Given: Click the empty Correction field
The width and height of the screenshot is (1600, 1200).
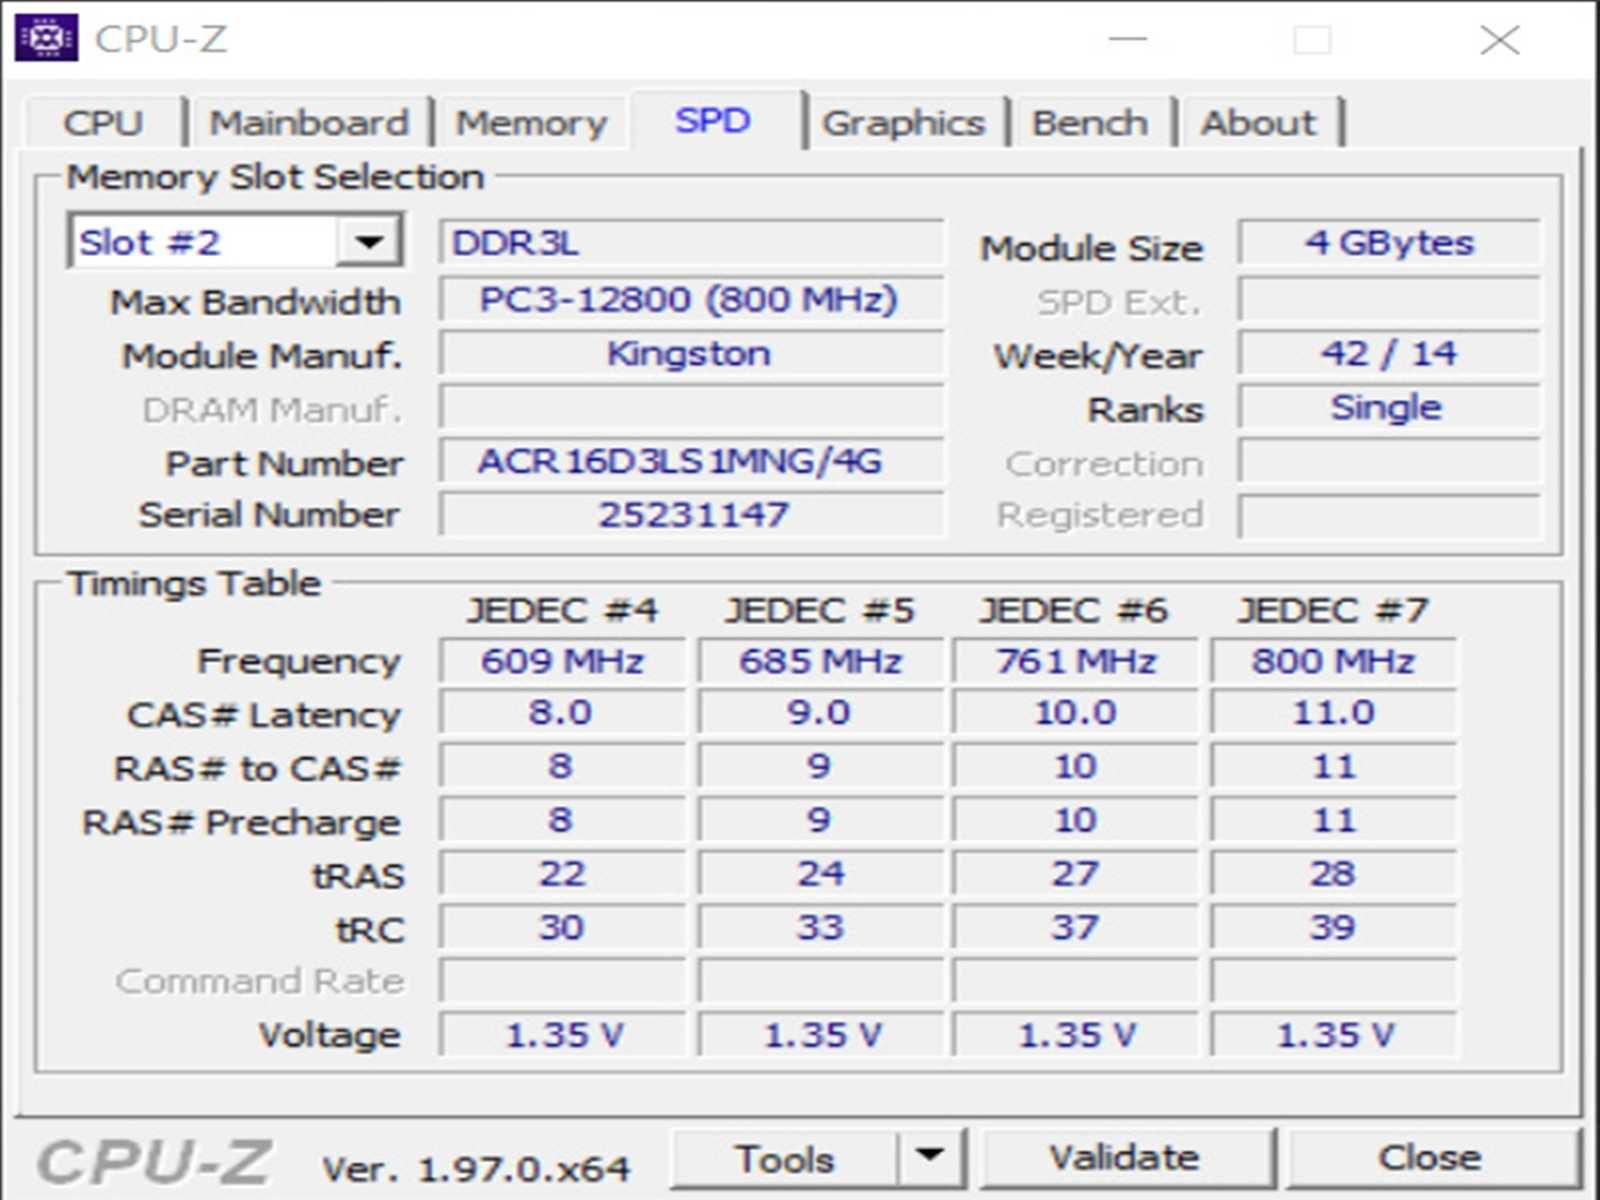Looking at the screenshot, I should pyautogui.click(x=1389, y=461).
